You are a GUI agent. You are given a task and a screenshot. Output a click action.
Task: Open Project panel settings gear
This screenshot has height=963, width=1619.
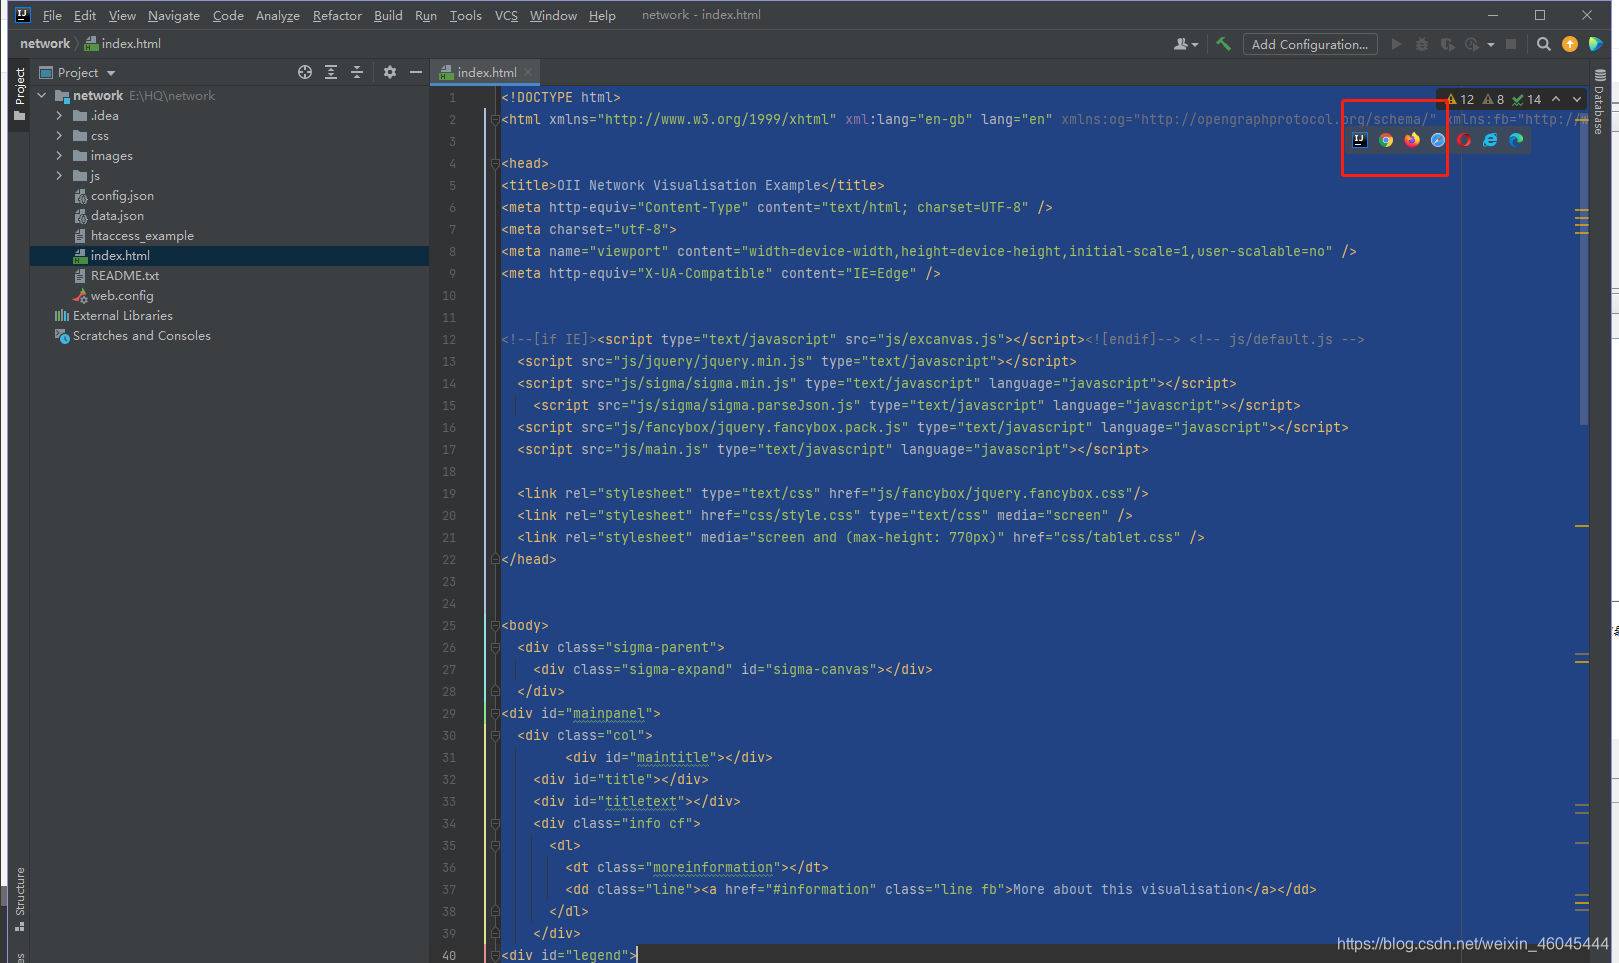[x=390, y=72]
